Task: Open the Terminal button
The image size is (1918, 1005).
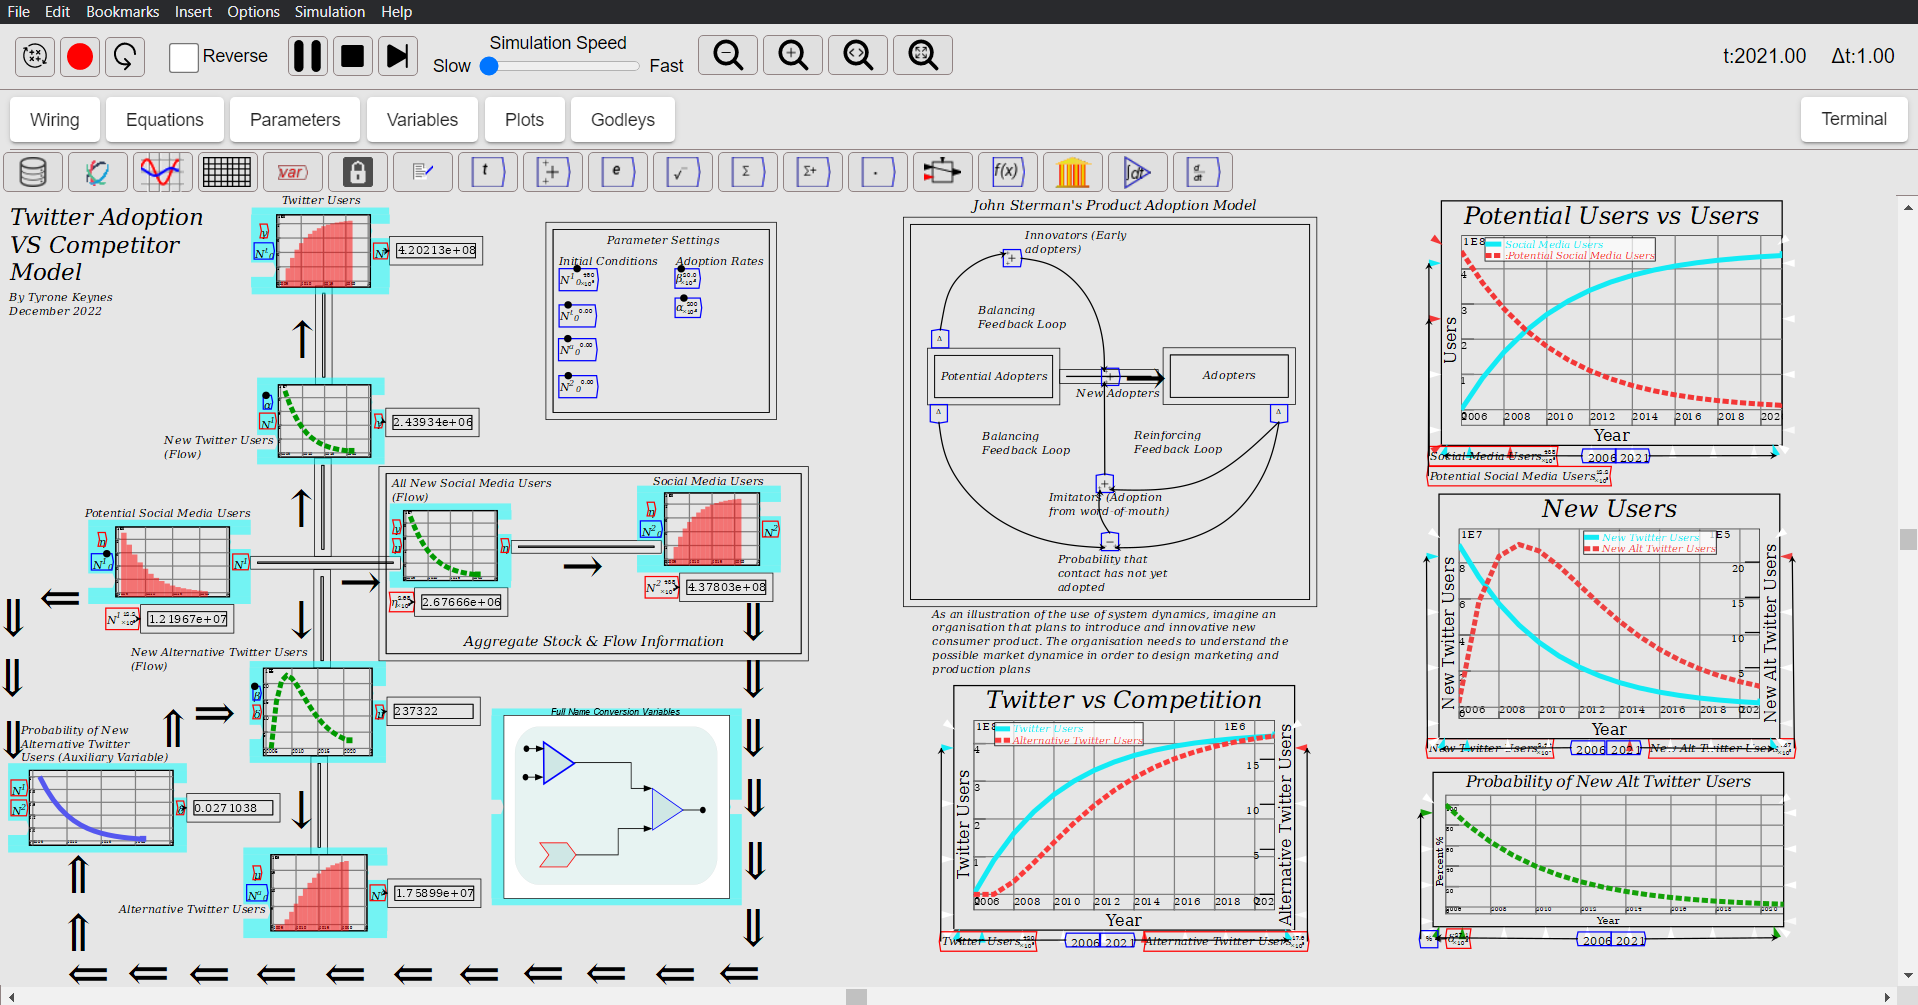Action: pos(1853,119)
